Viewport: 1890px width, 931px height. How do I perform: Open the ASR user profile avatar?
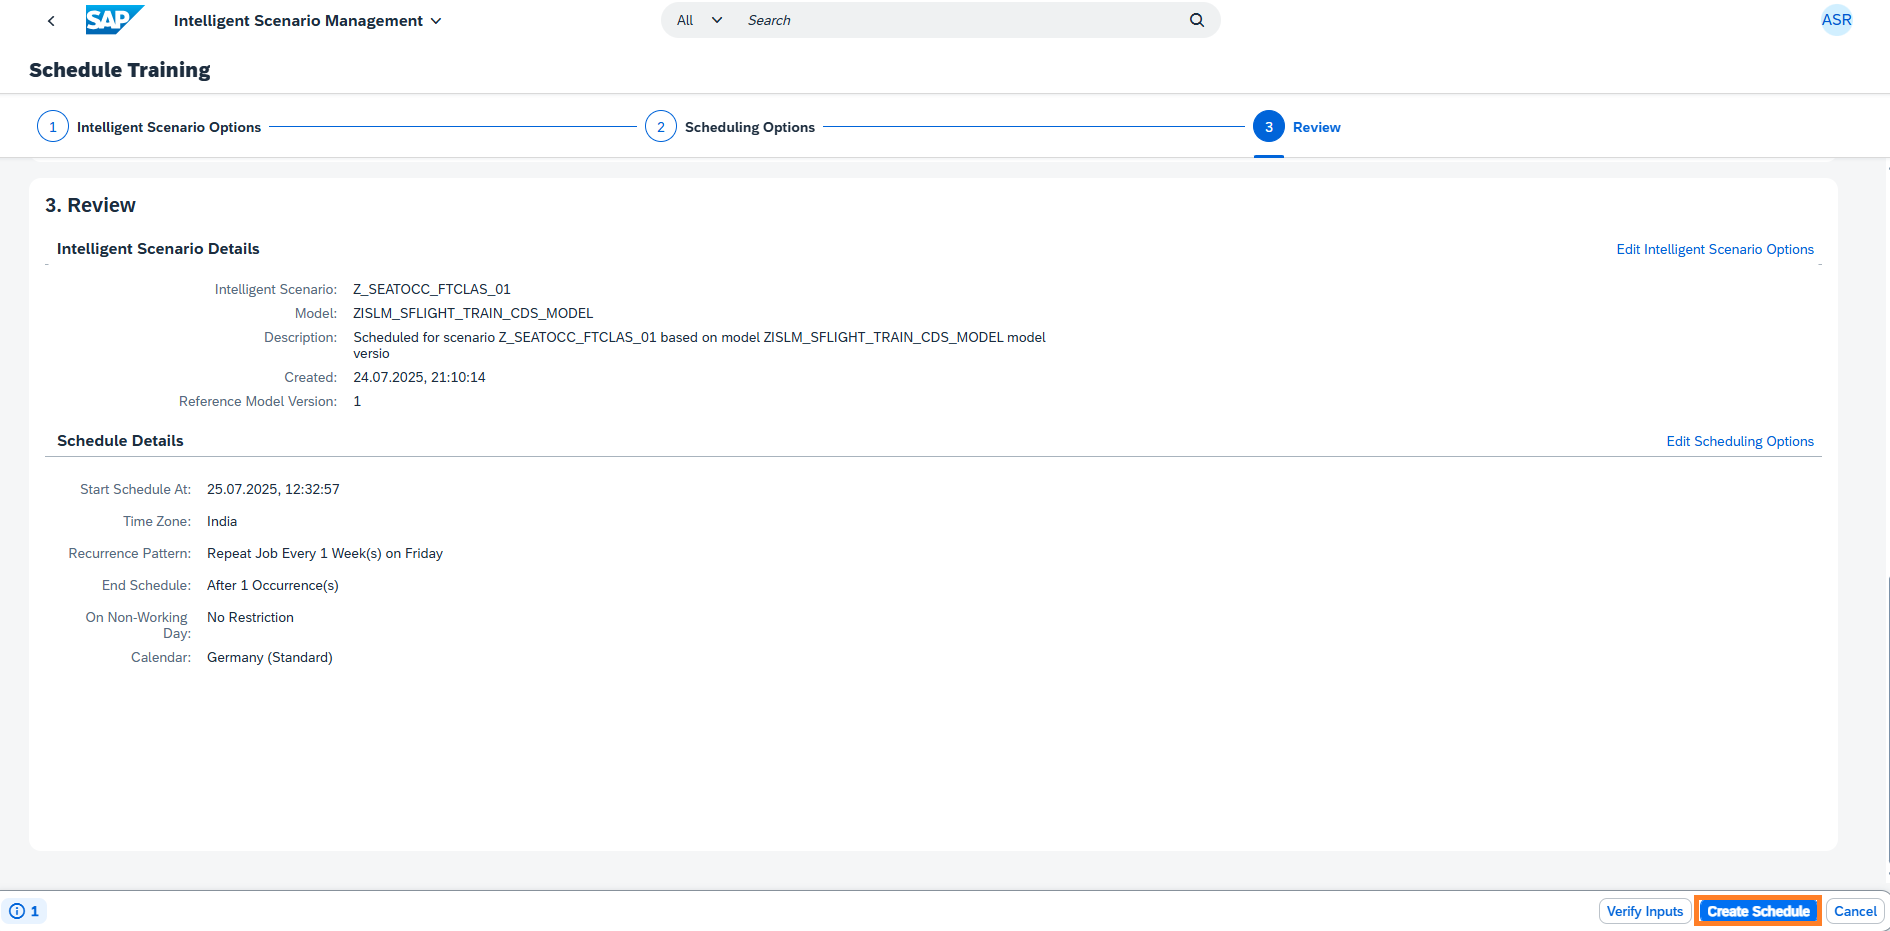pos(1835,20)
